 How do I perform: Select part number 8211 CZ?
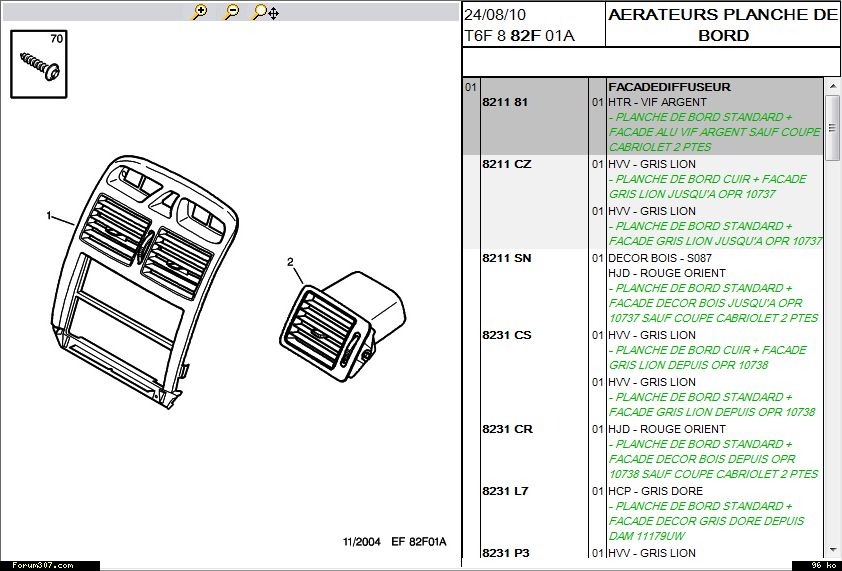pos(508,164)
